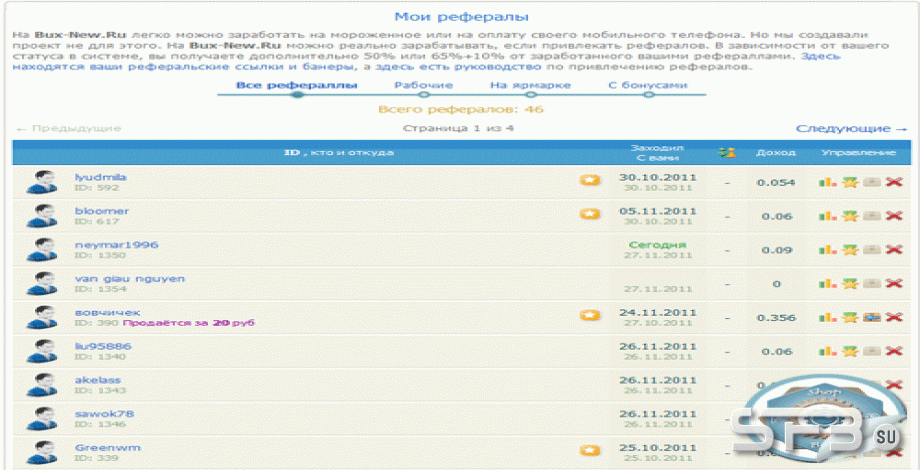Delete referral neymar1996 with red cross
920x470 pixels.
894,250
